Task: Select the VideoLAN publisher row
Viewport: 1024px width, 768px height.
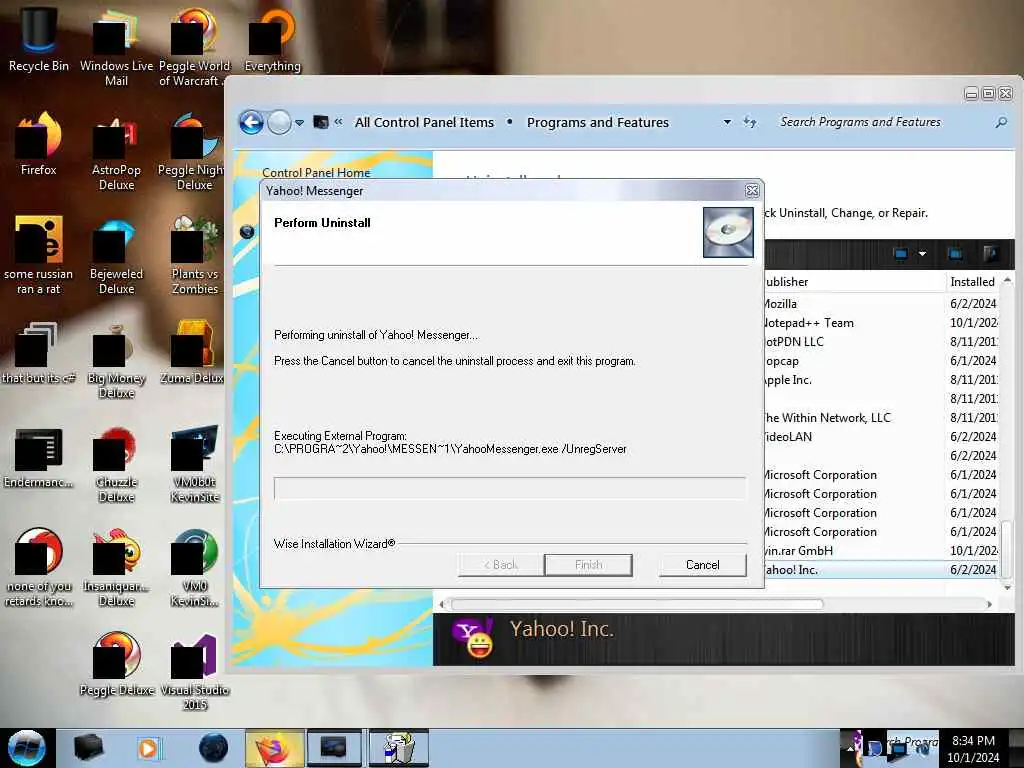Action: [882, 436]
